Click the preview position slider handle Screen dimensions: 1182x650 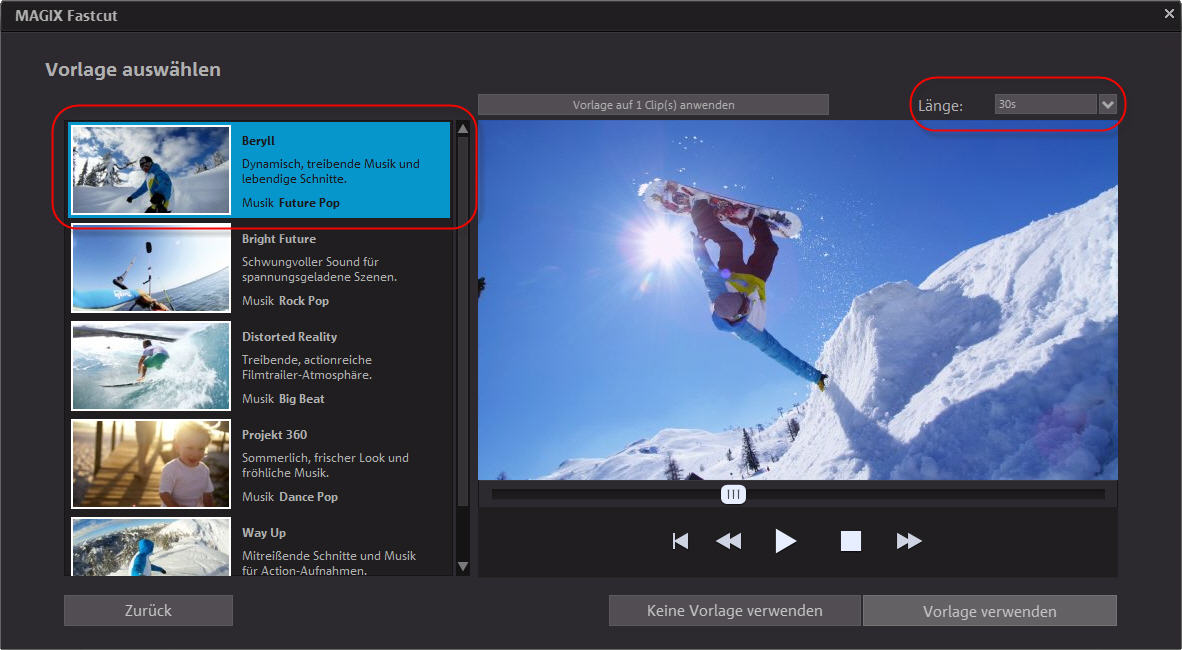(733, 495)
